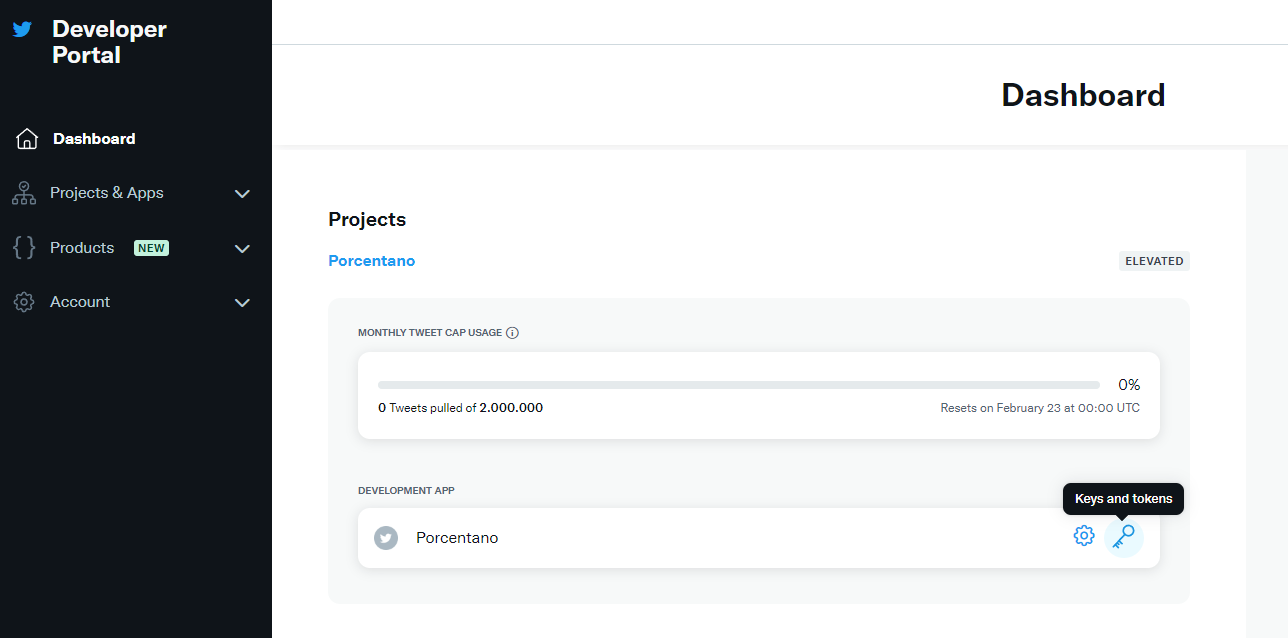Open Keys and tokens key icon
This screenshot has height=638, width=1288.
[1124, 537]
